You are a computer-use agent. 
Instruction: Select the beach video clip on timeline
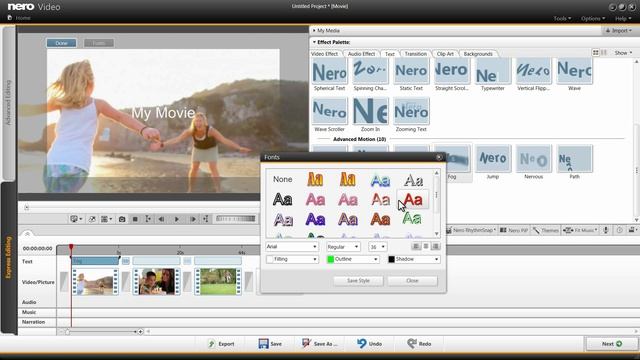[x=95, y=282]
